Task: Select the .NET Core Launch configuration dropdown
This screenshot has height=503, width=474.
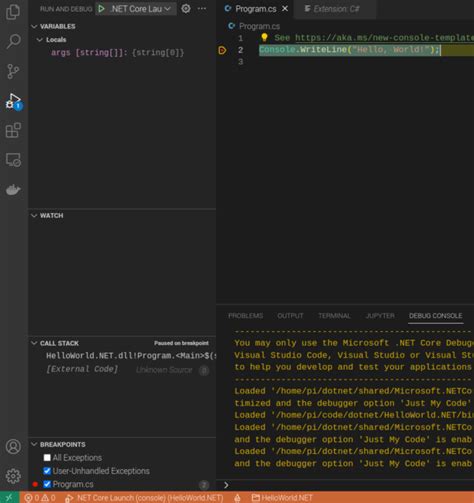Action: pos(140,9)
